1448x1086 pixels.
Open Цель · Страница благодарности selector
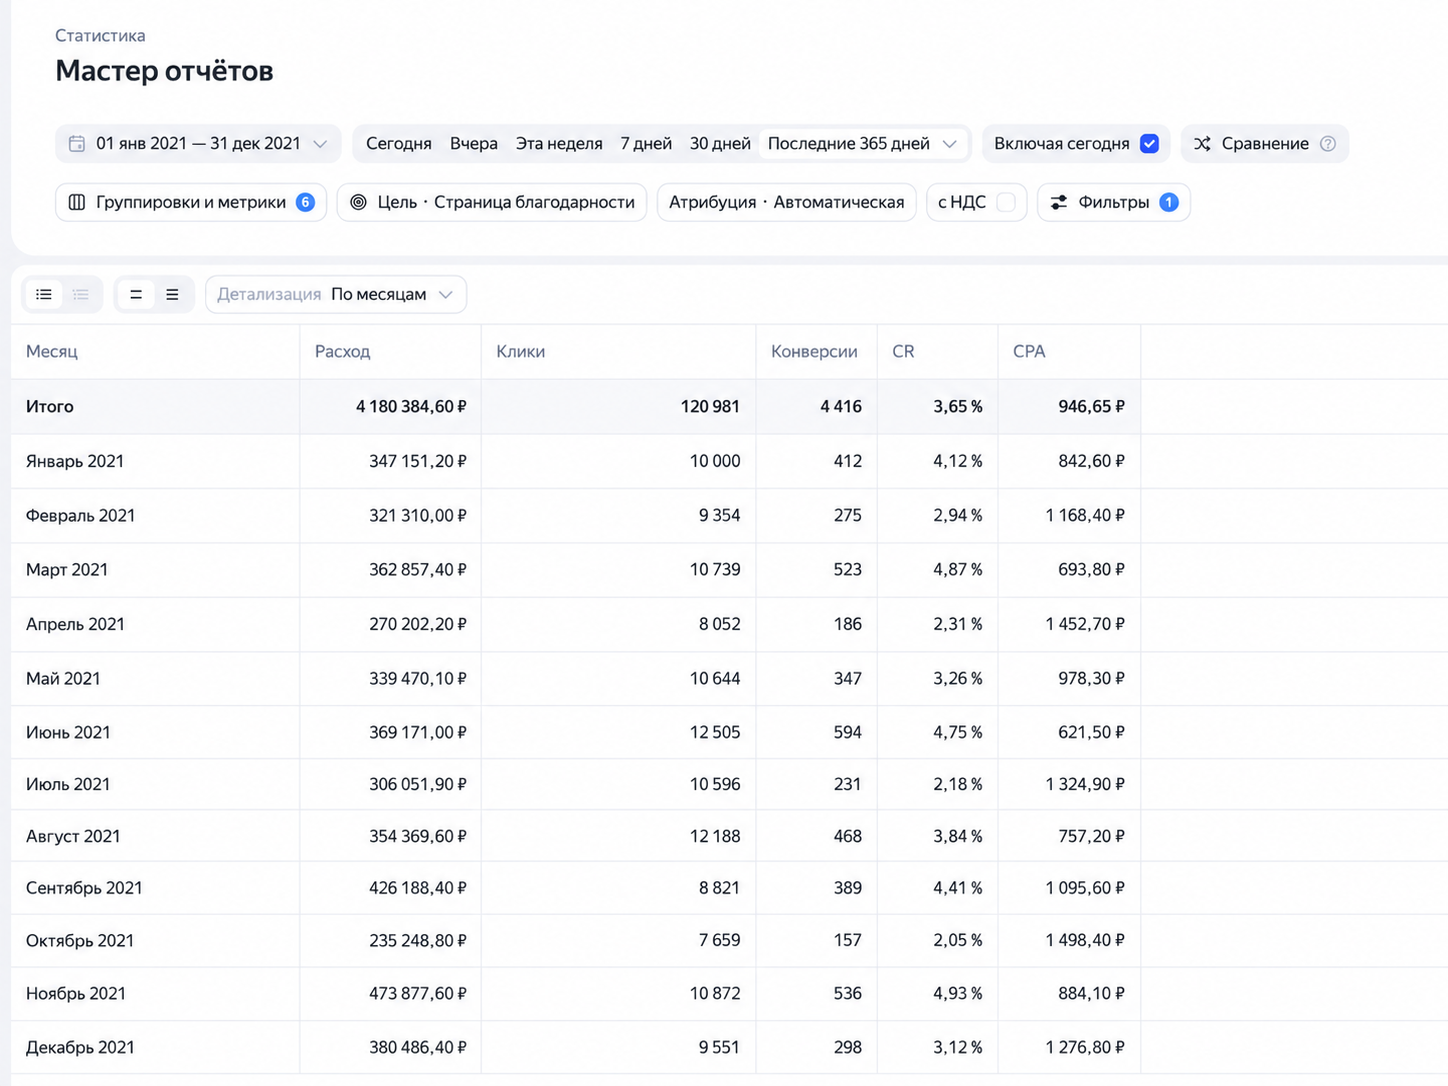coord(492,202)
